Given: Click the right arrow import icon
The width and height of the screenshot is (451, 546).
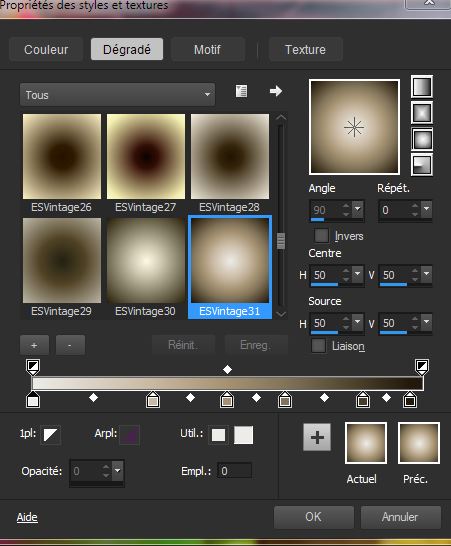Looking at the screenshot, I should pos(276,91).
